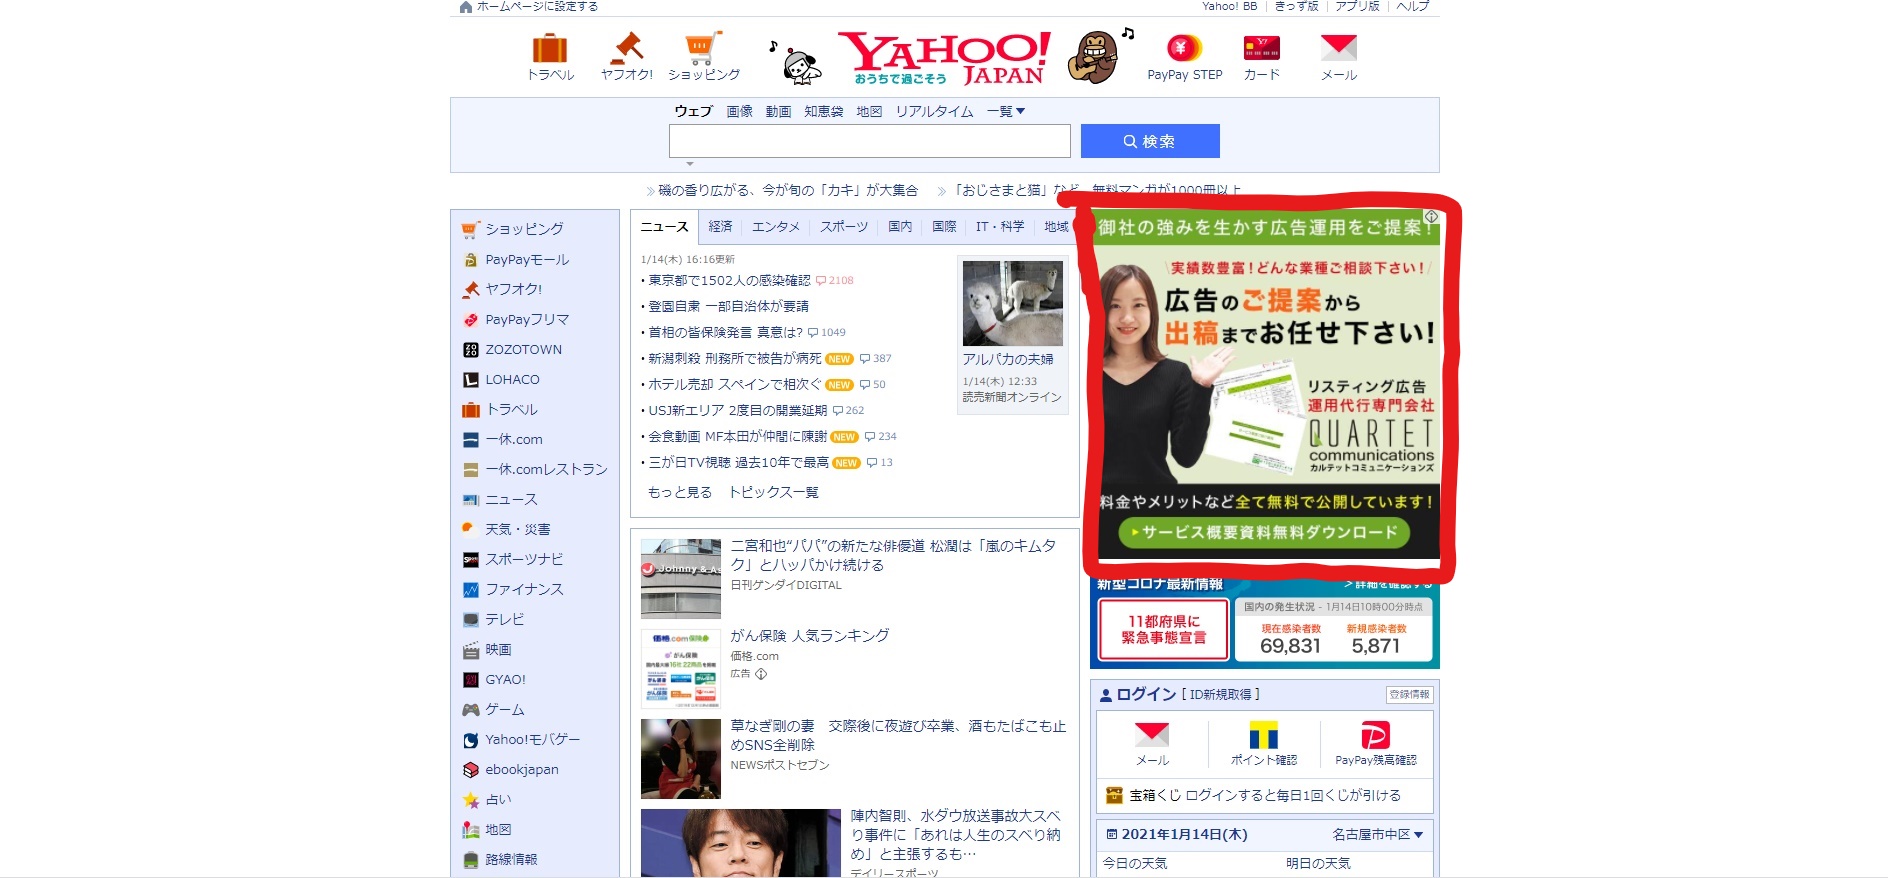
Task: Select リアルタイム search tab
Action: tap(934, 111)
